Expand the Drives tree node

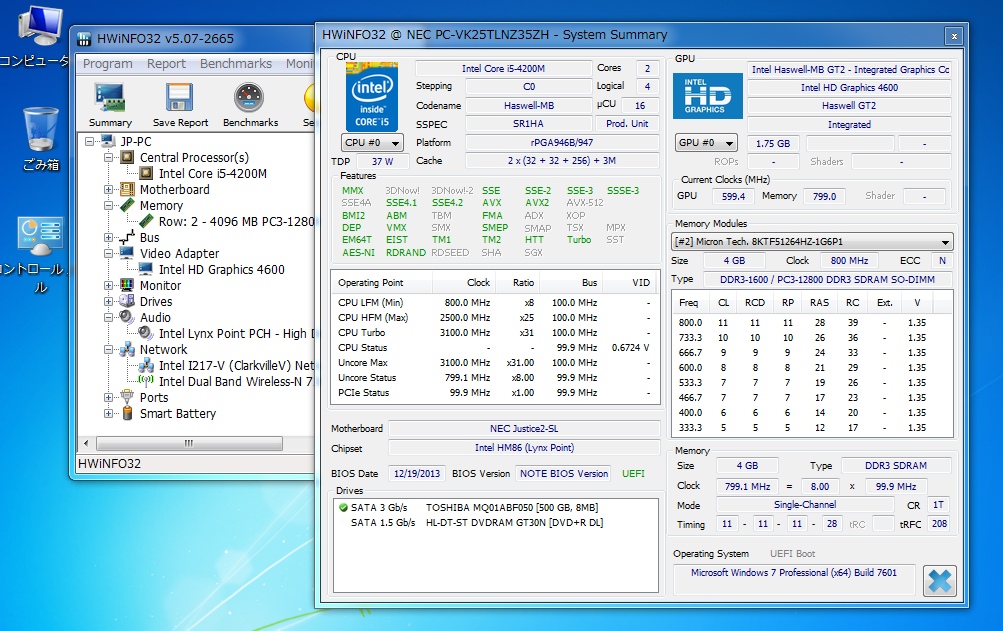pyautogui.click(x=108, y=301)
